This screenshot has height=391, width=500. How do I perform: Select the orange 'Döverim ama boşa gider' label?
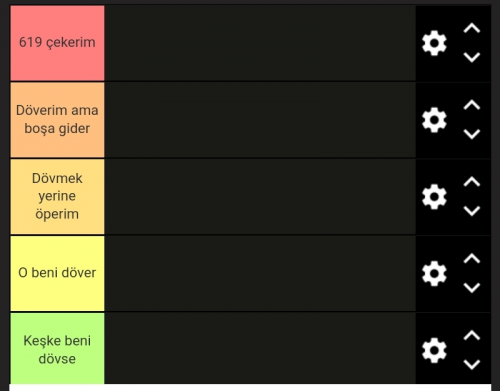click(x=57, y=120)
